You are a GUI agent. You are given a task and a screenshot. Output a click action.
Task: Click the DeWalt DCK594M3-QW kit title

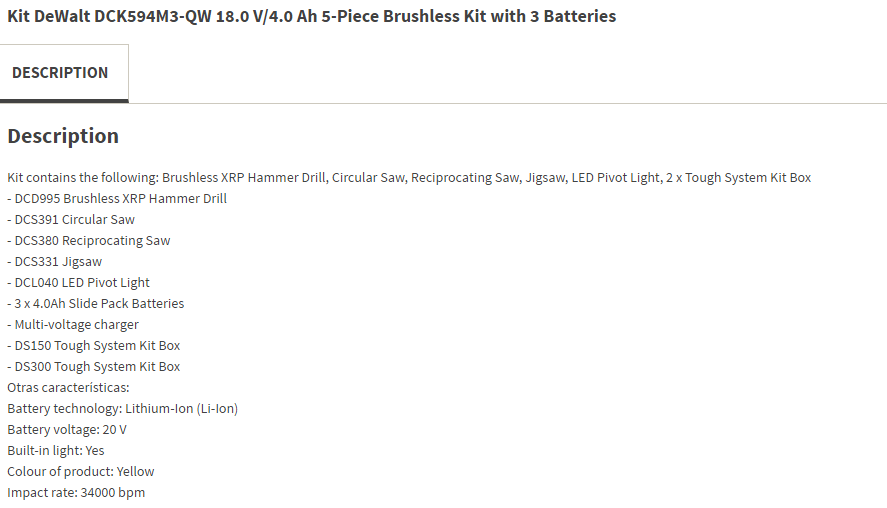[311, 16]
